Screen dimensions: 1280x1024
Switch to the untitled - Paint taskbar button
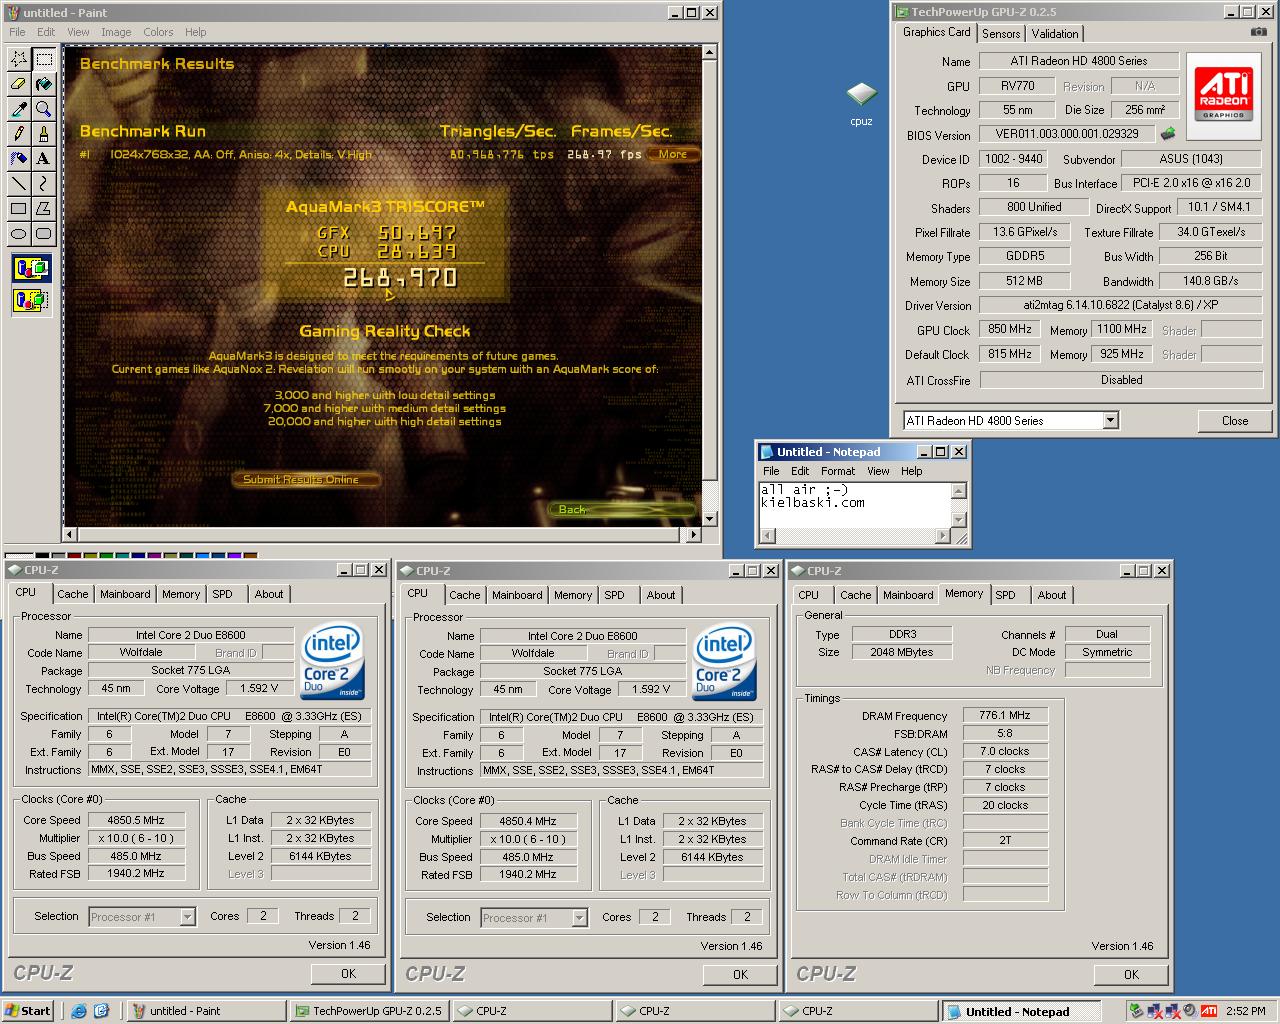206,1010
